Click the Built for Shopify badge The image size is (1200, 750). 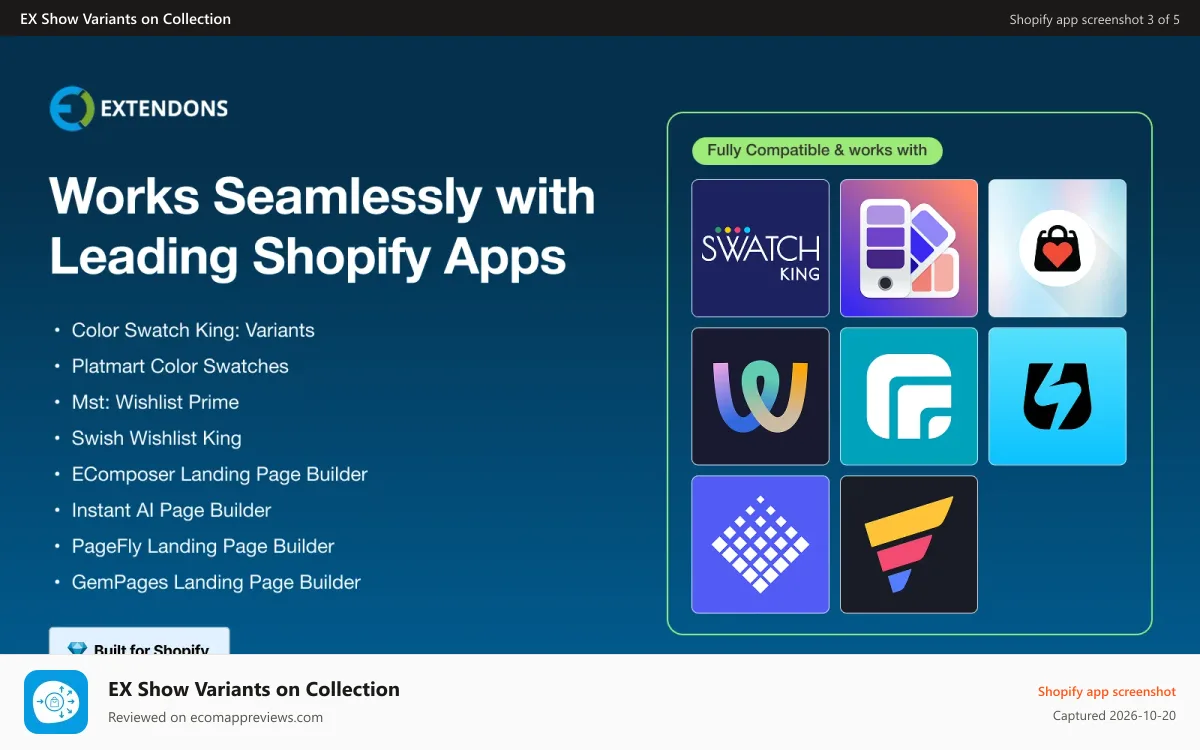click(139, 641)
